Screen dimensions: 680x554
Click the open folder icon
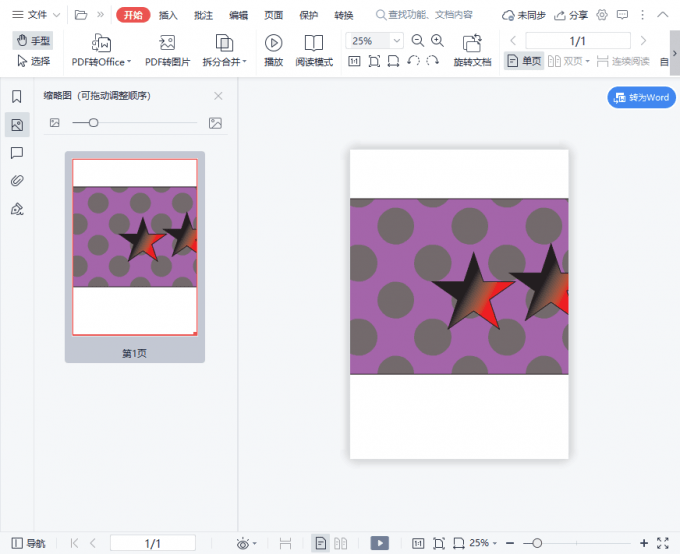pyautogui.click(x=81, y=15)
